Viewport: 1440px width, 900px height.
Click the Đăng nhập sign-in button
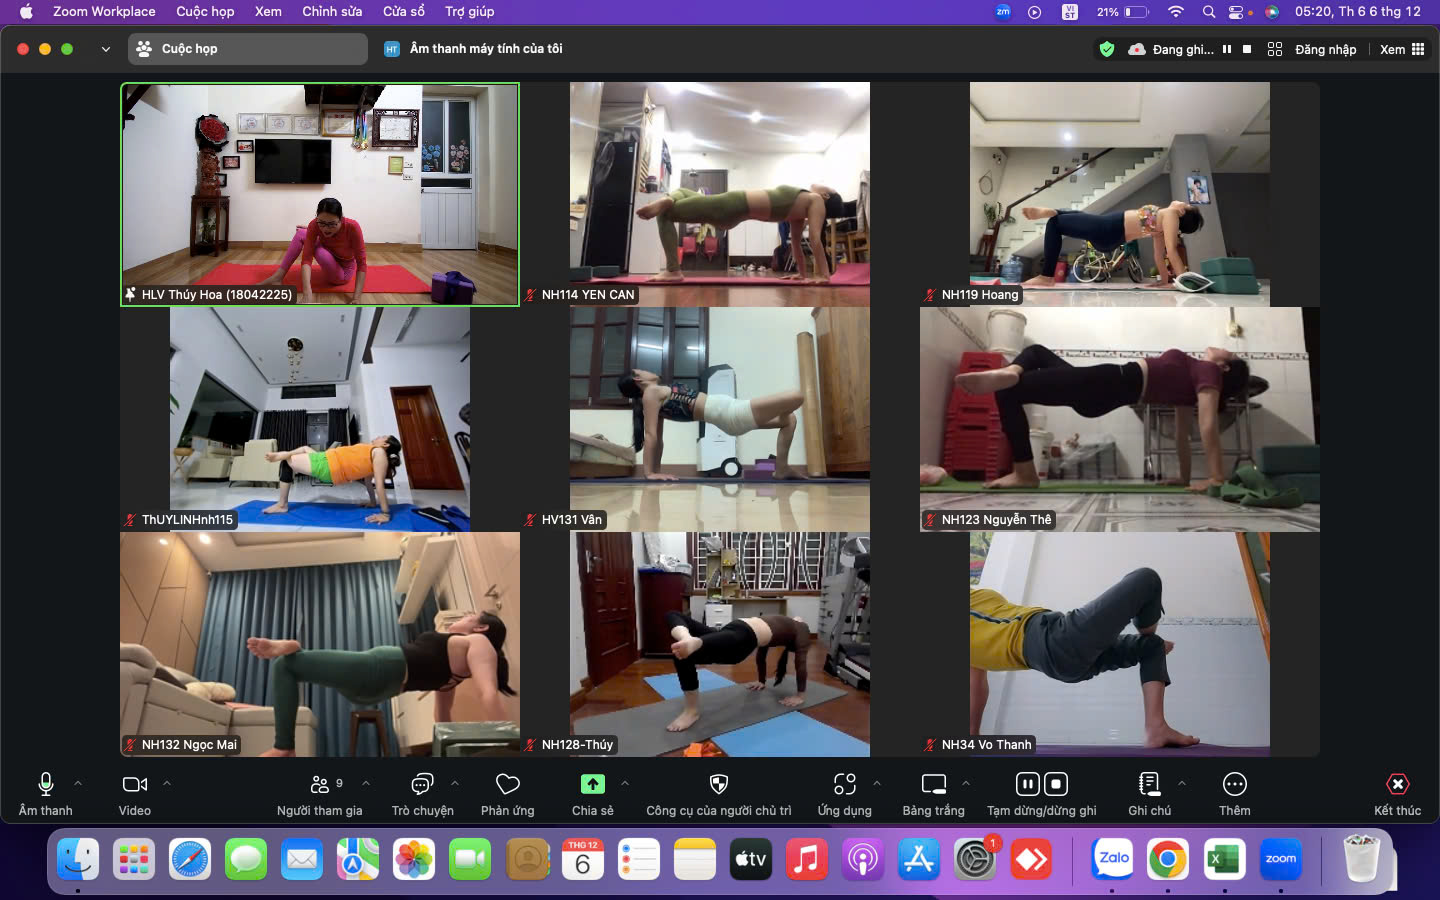tap(1312, 49)
